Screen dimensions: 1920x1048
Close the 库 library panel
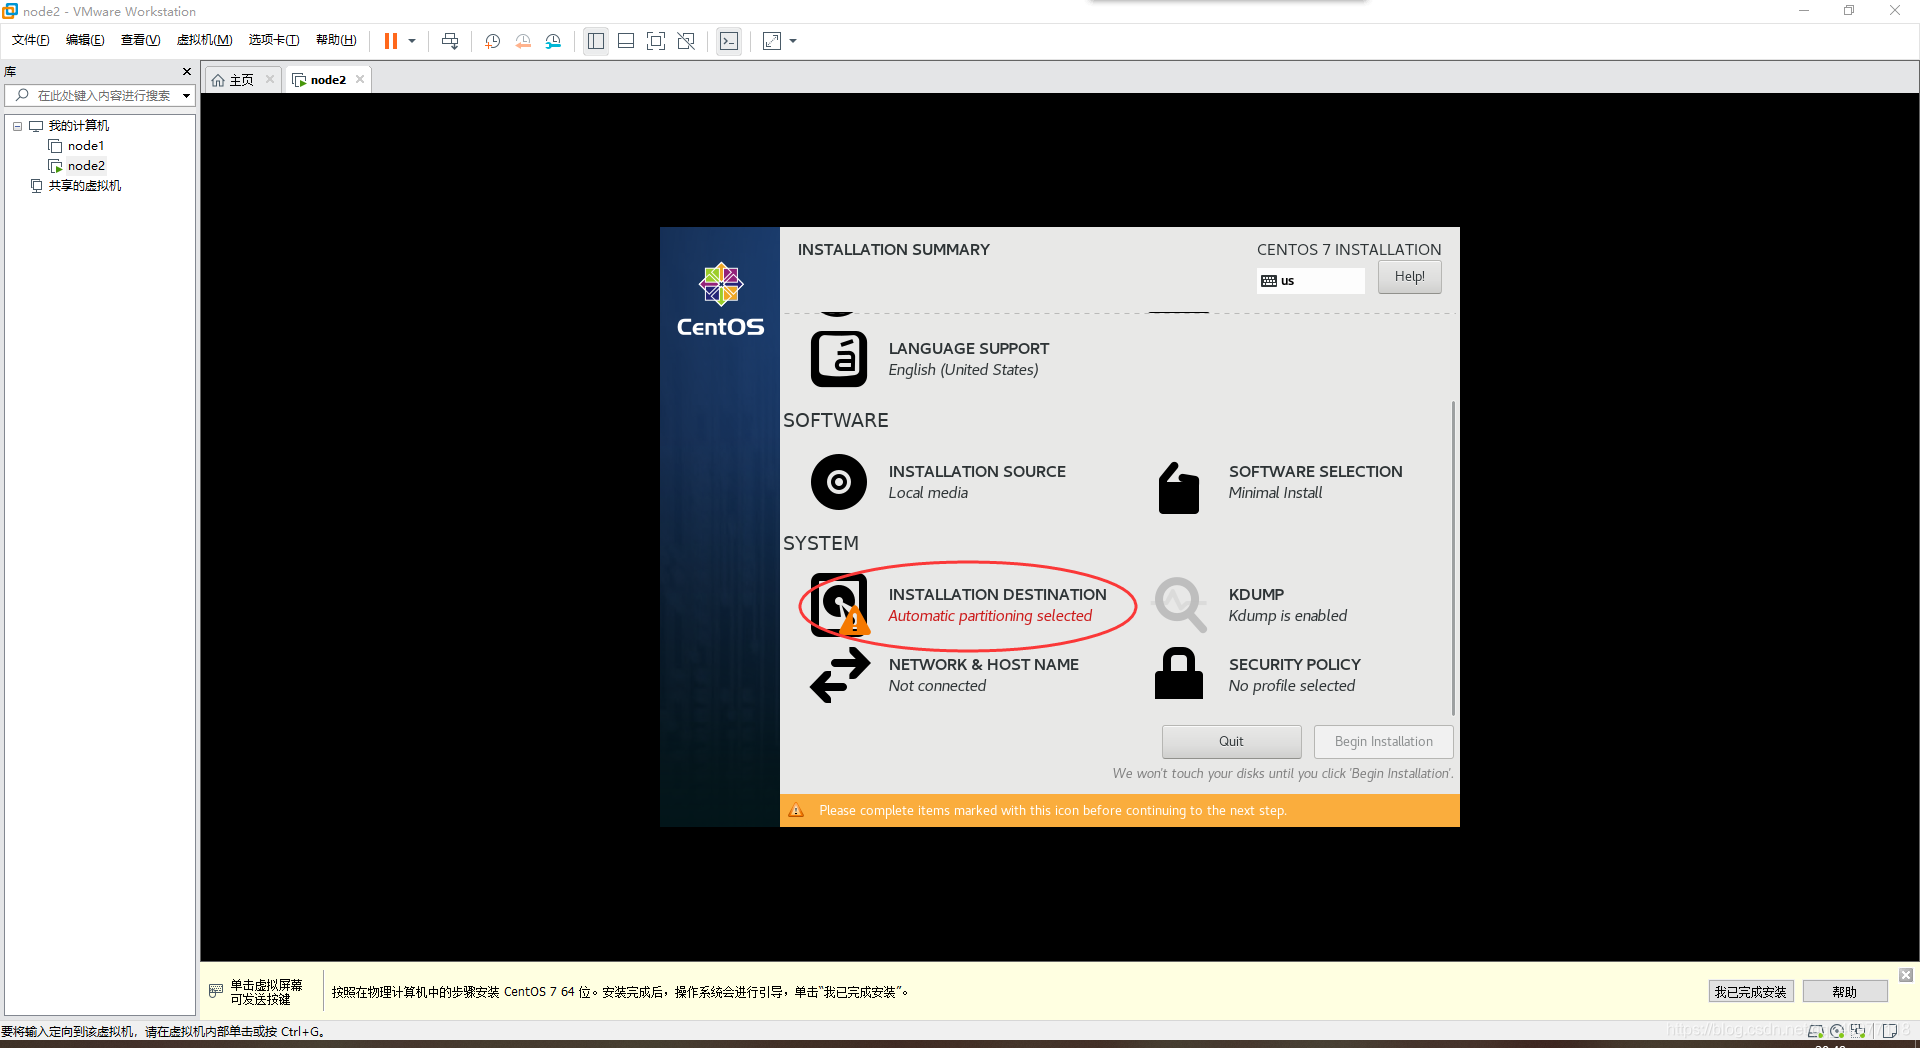point(186,71)
